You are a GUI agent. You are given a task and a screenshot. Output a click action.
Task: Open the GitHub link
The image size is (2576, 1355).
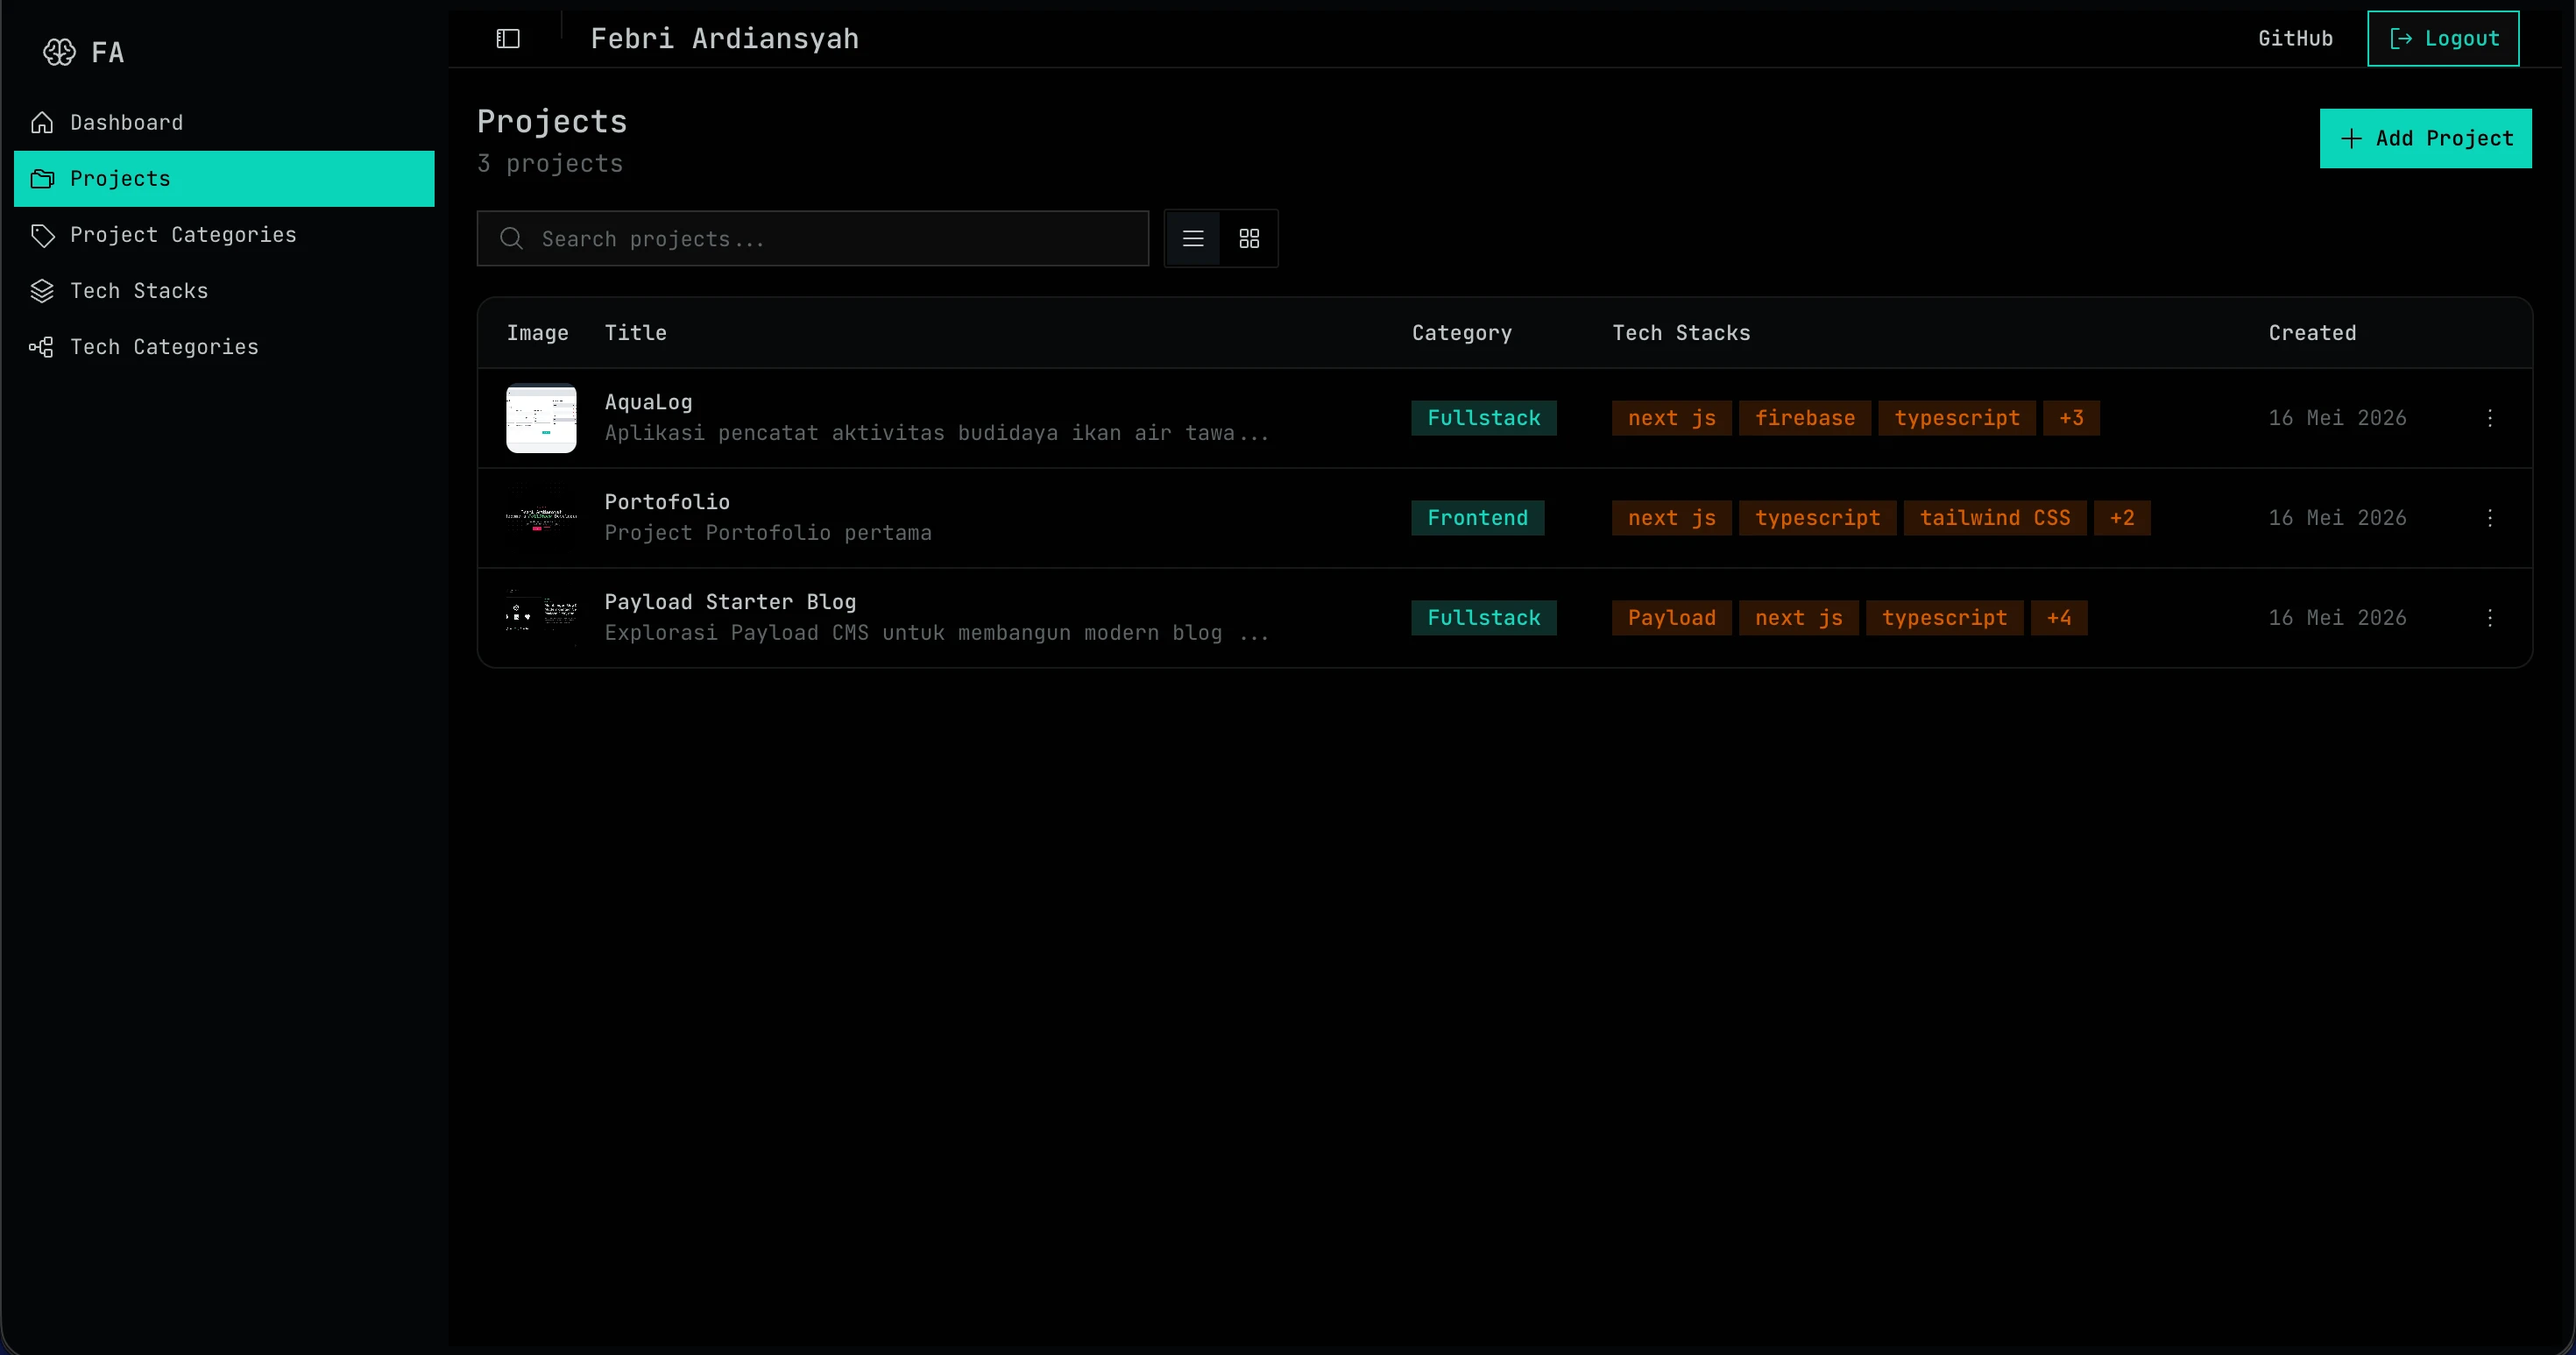pos(2295,39)
